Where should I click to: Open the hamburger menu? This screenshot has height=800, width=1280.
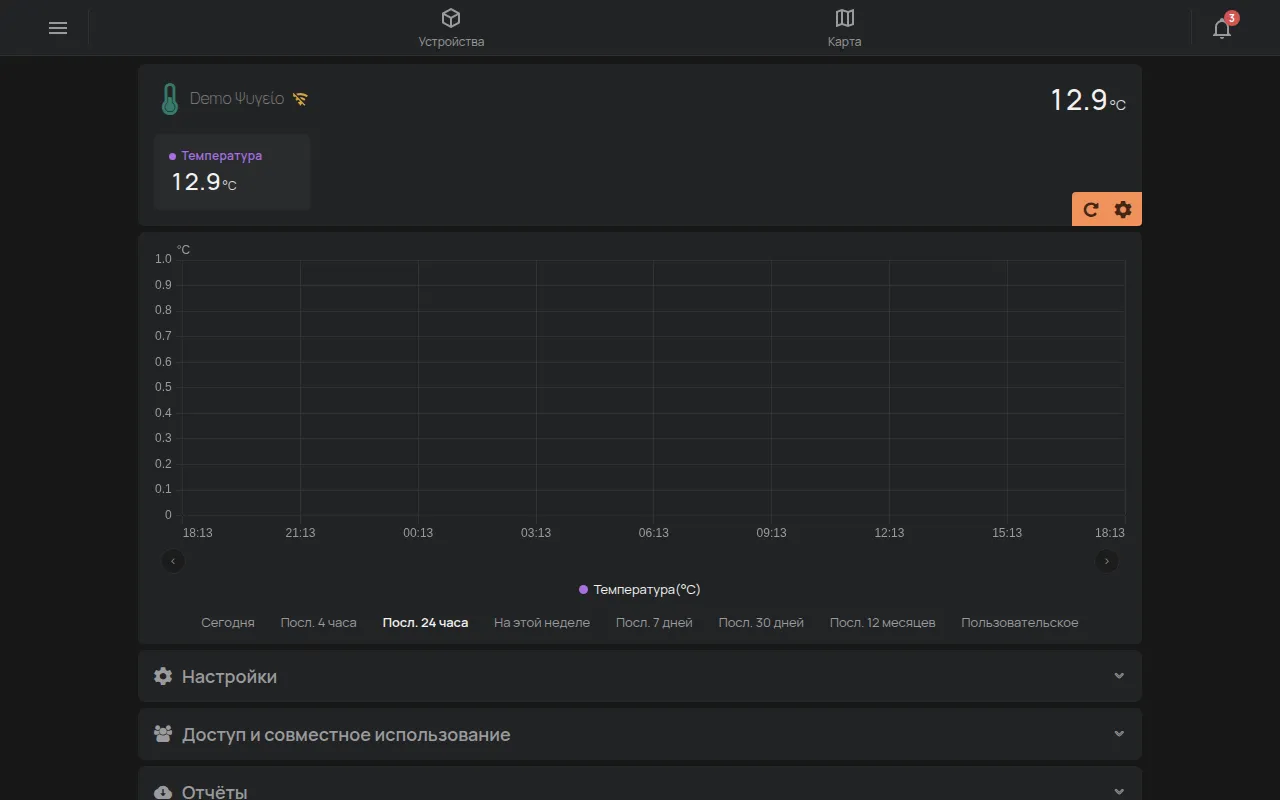click(58, 28)
